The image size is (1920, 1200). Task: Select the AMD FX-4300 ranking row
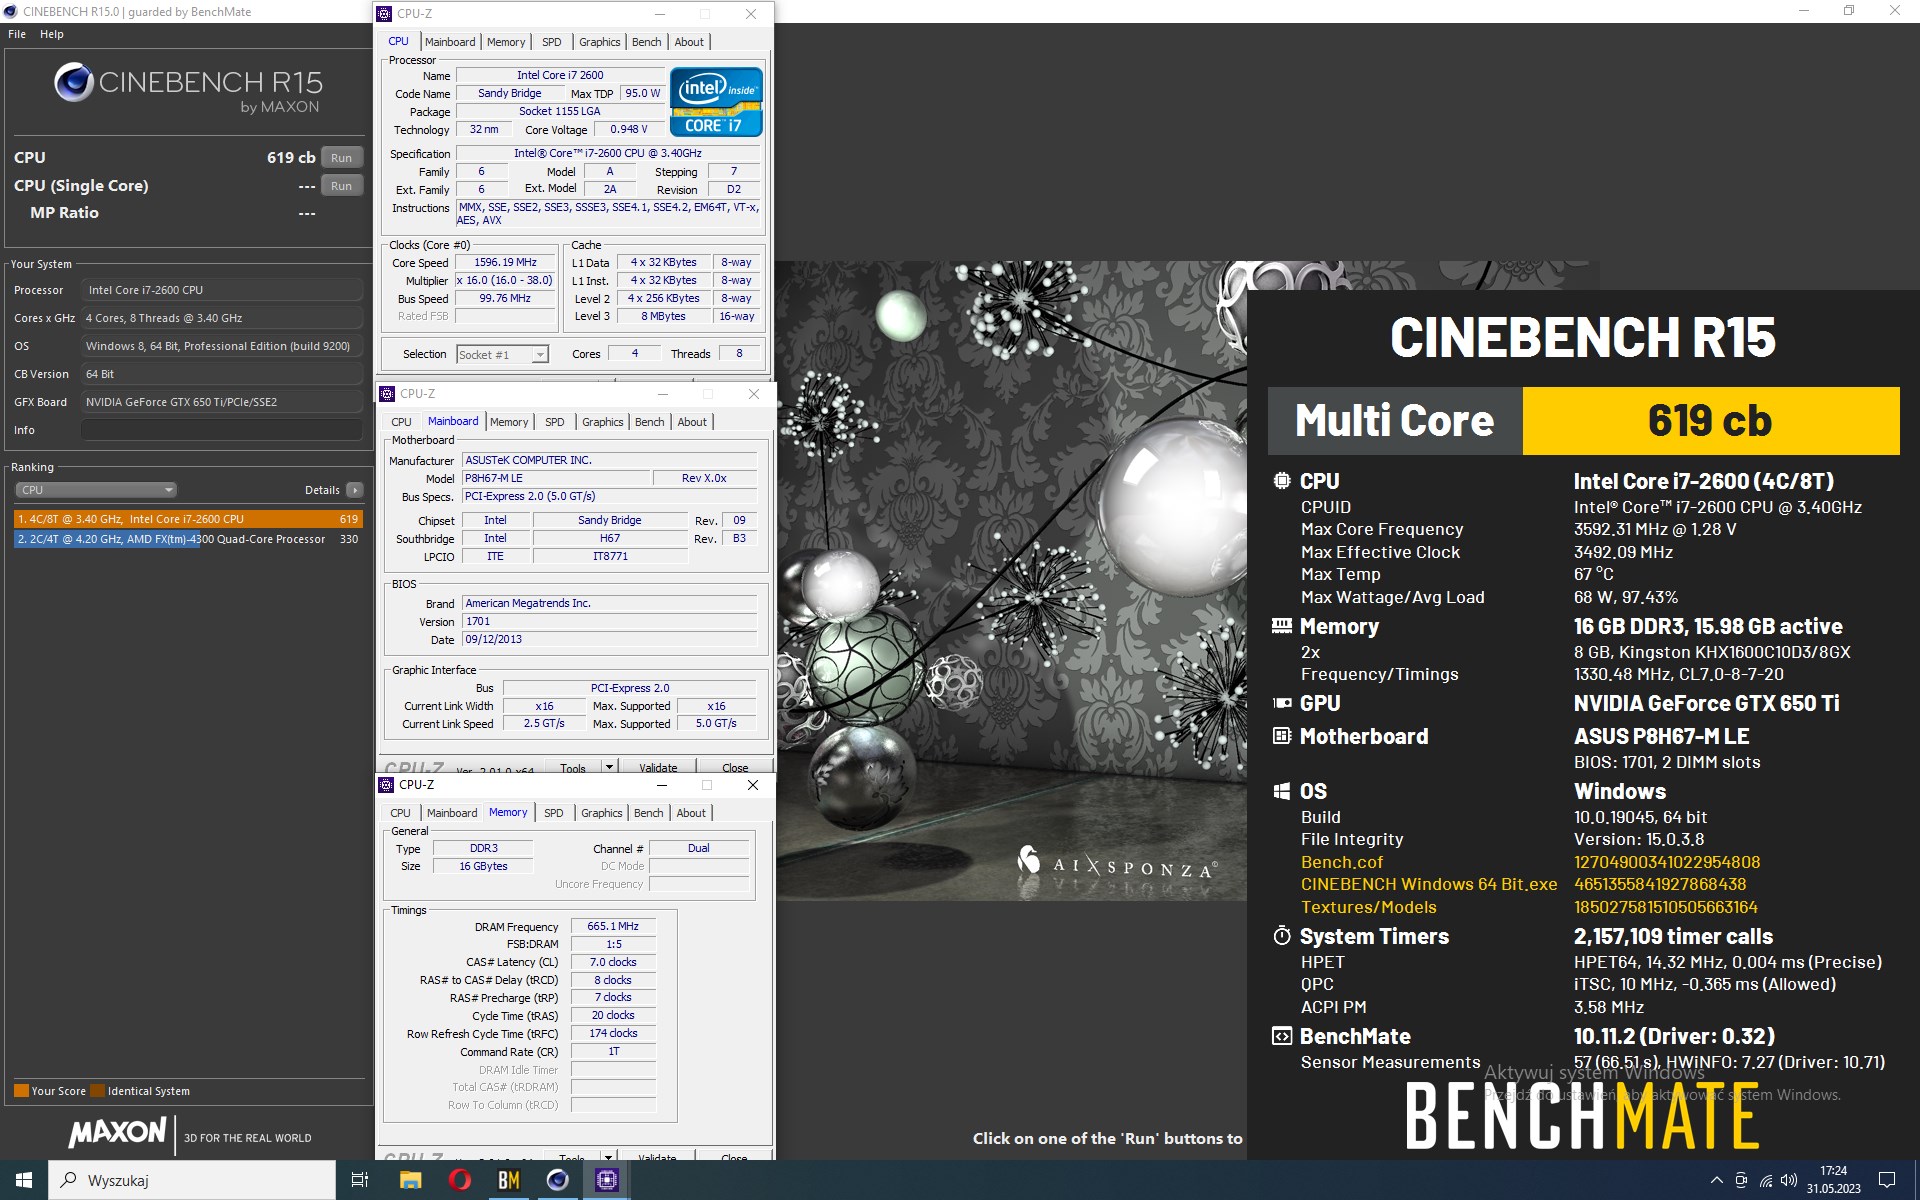pos(188,539)
